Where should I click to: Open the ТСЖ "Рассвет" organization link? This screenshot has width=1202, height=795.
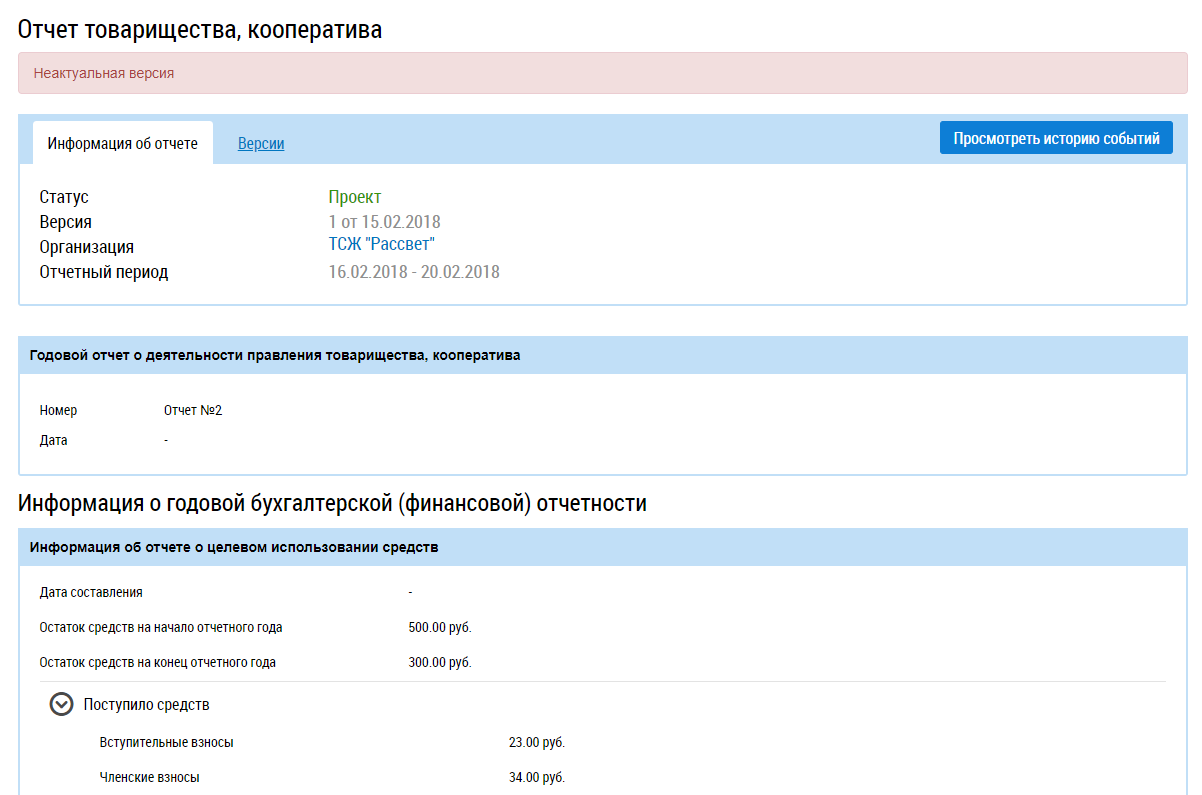[381, 245]
